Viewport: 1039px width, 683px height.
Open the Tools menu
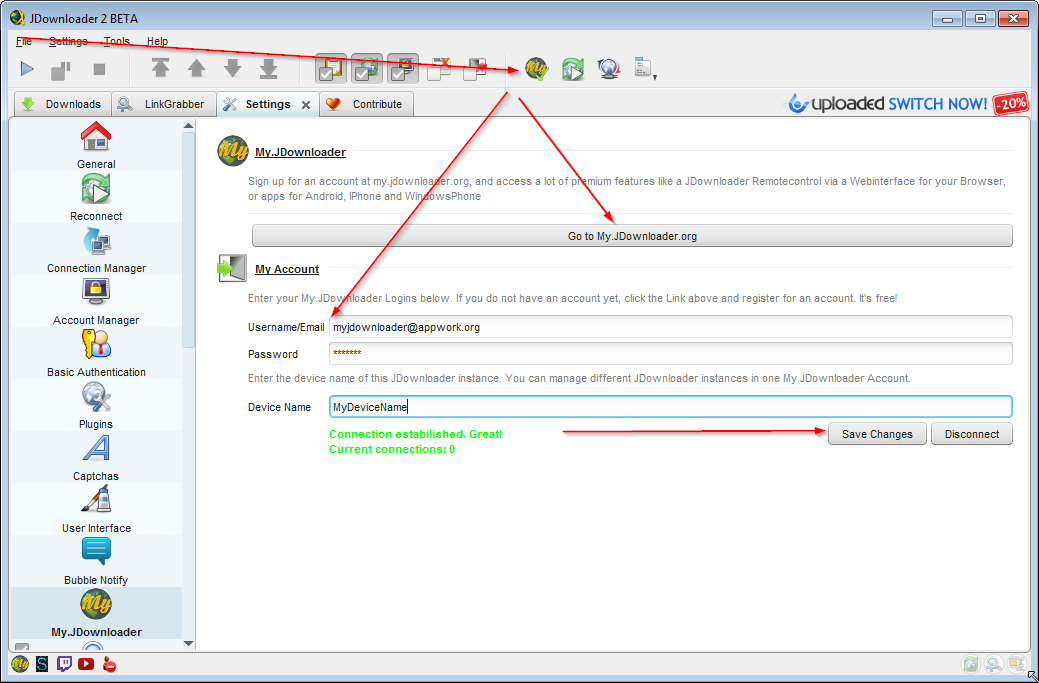[116, 41]
